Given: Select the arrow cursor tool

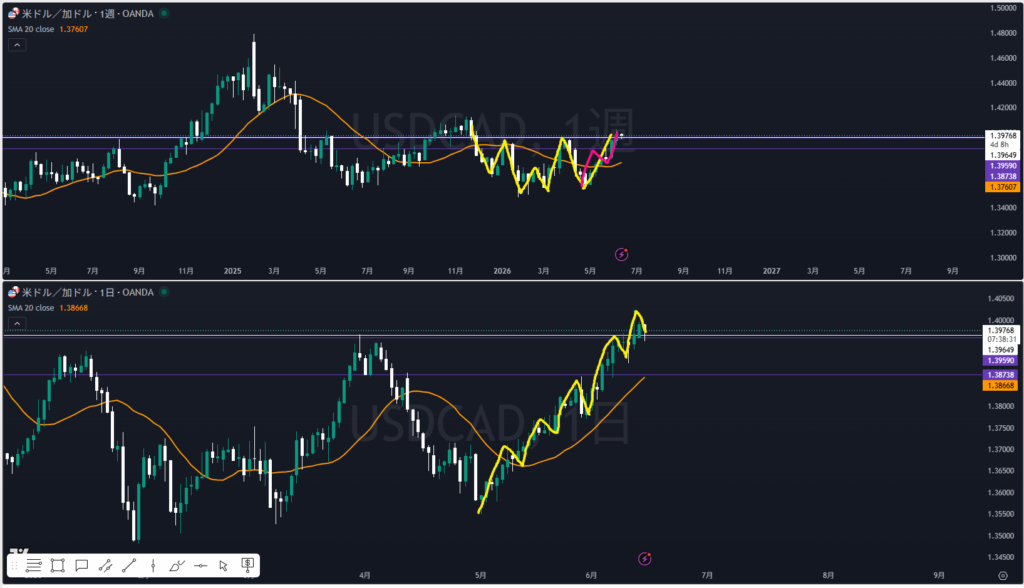Looking at the screenshot, I should pos(223,565).
